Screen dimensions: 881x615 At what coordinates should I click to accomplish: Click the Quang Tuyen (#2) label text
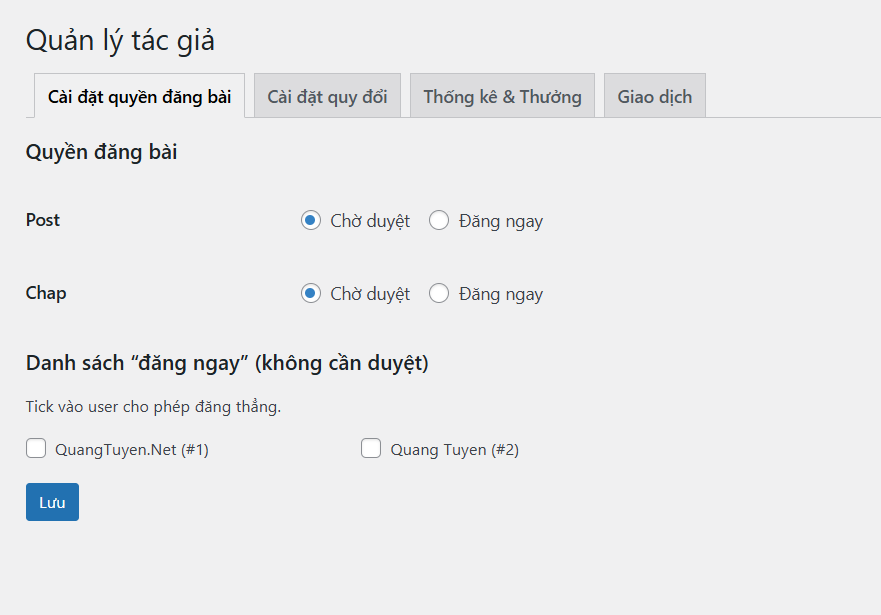click(x=455, y=450)
